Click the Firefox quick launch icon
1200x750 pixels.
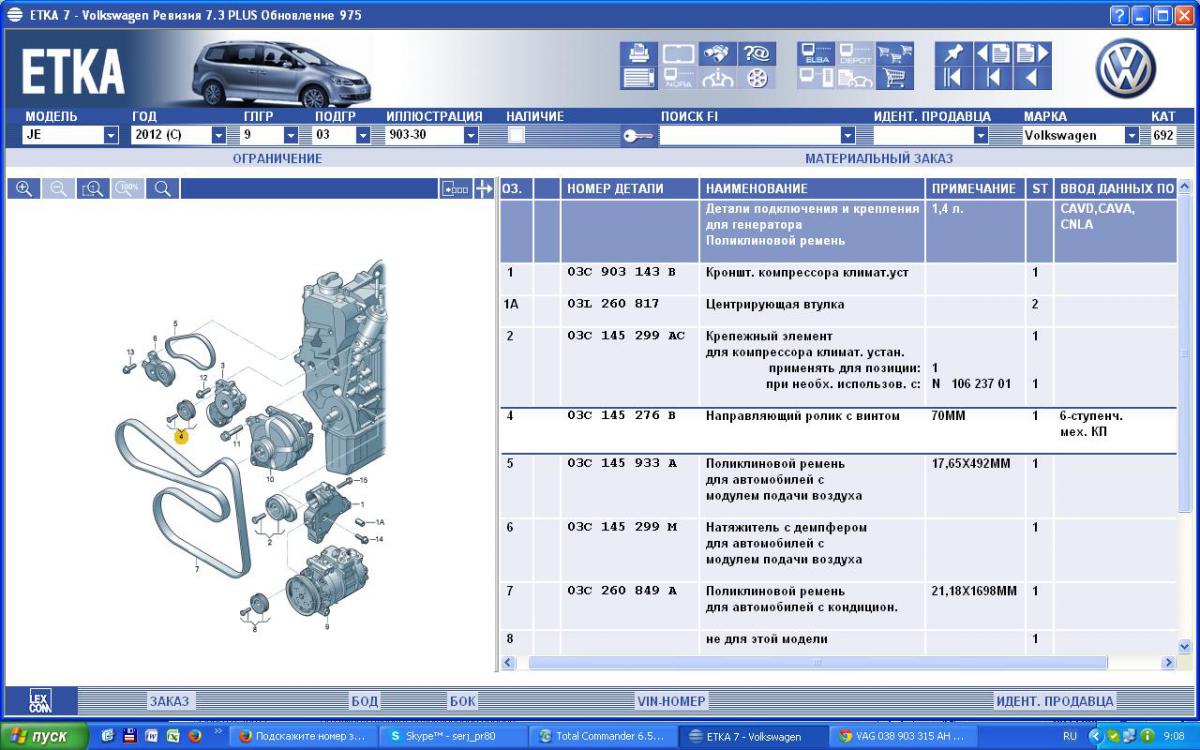[x=194, y=736]
